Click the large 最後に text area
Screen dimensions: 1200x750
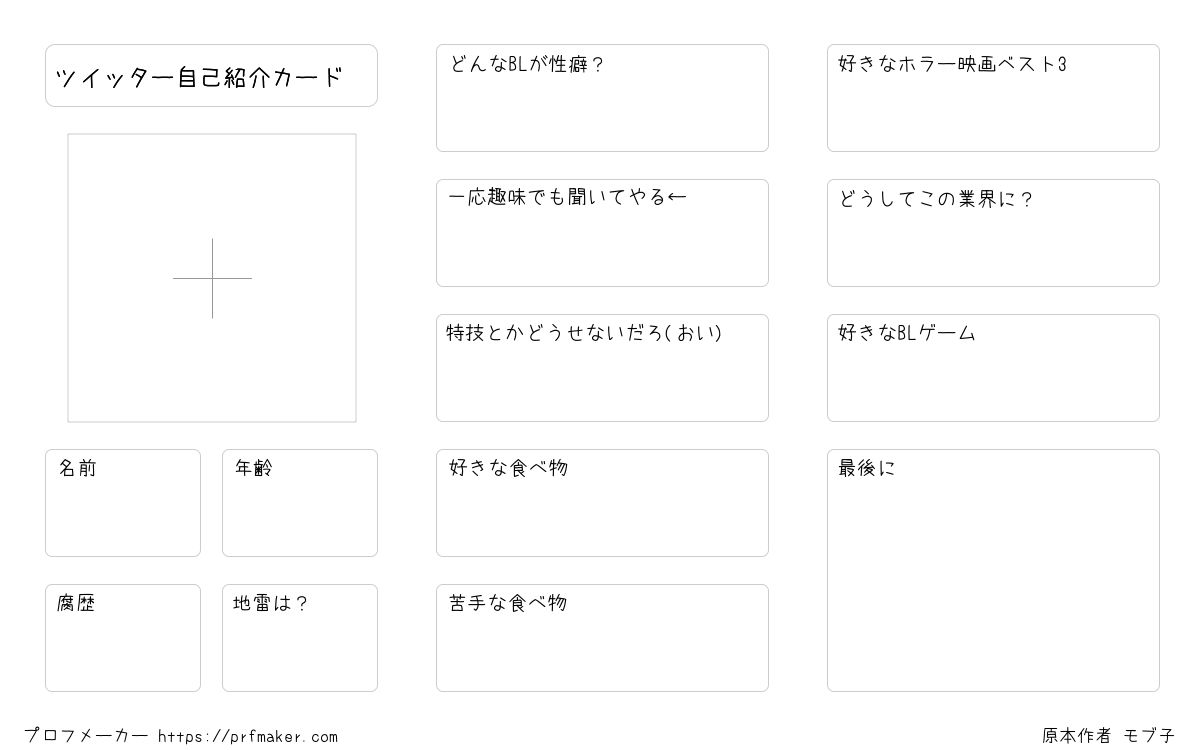click(x=993, y=570)
